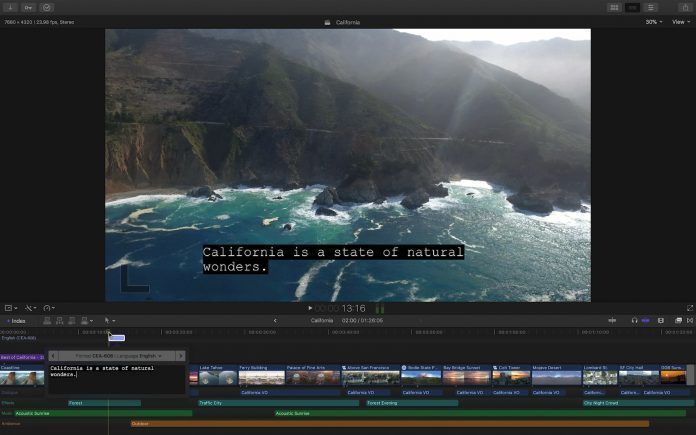Click the viewer play button
This screenshot has width=696, height=435.
tap(310, 308)
